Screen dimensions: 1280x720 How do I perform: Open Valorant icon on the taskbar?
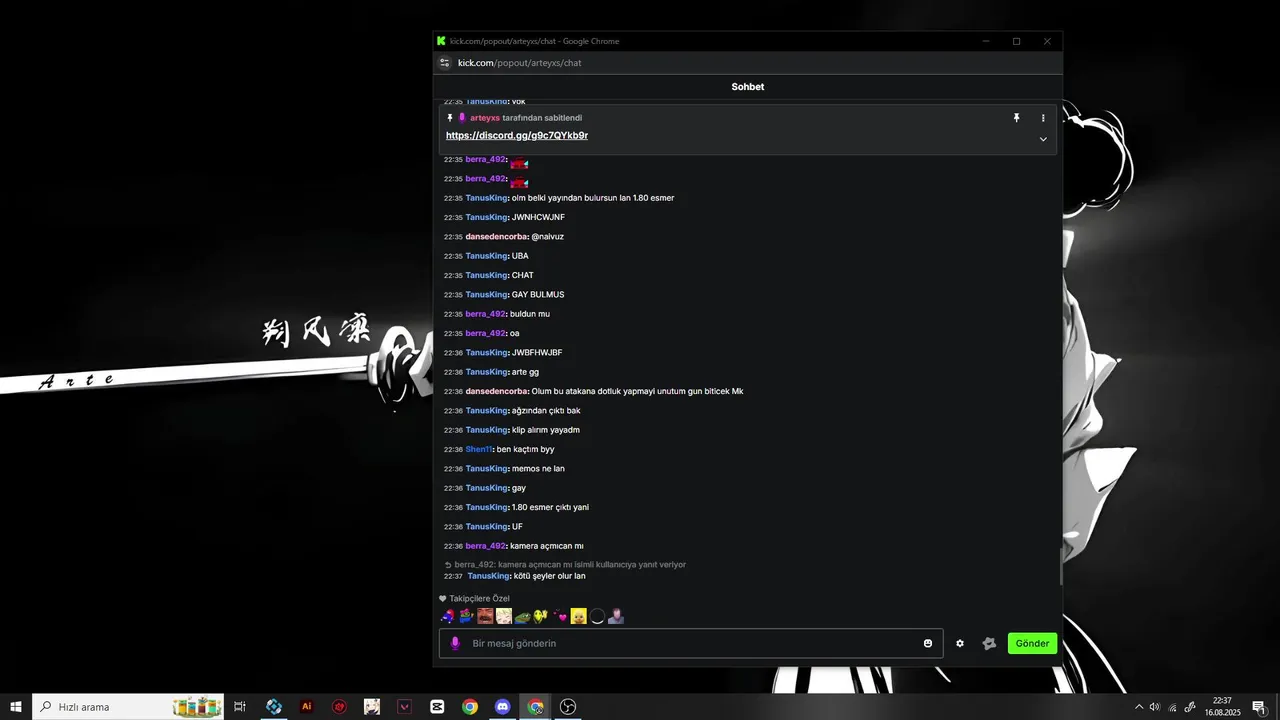click(405, 707)
